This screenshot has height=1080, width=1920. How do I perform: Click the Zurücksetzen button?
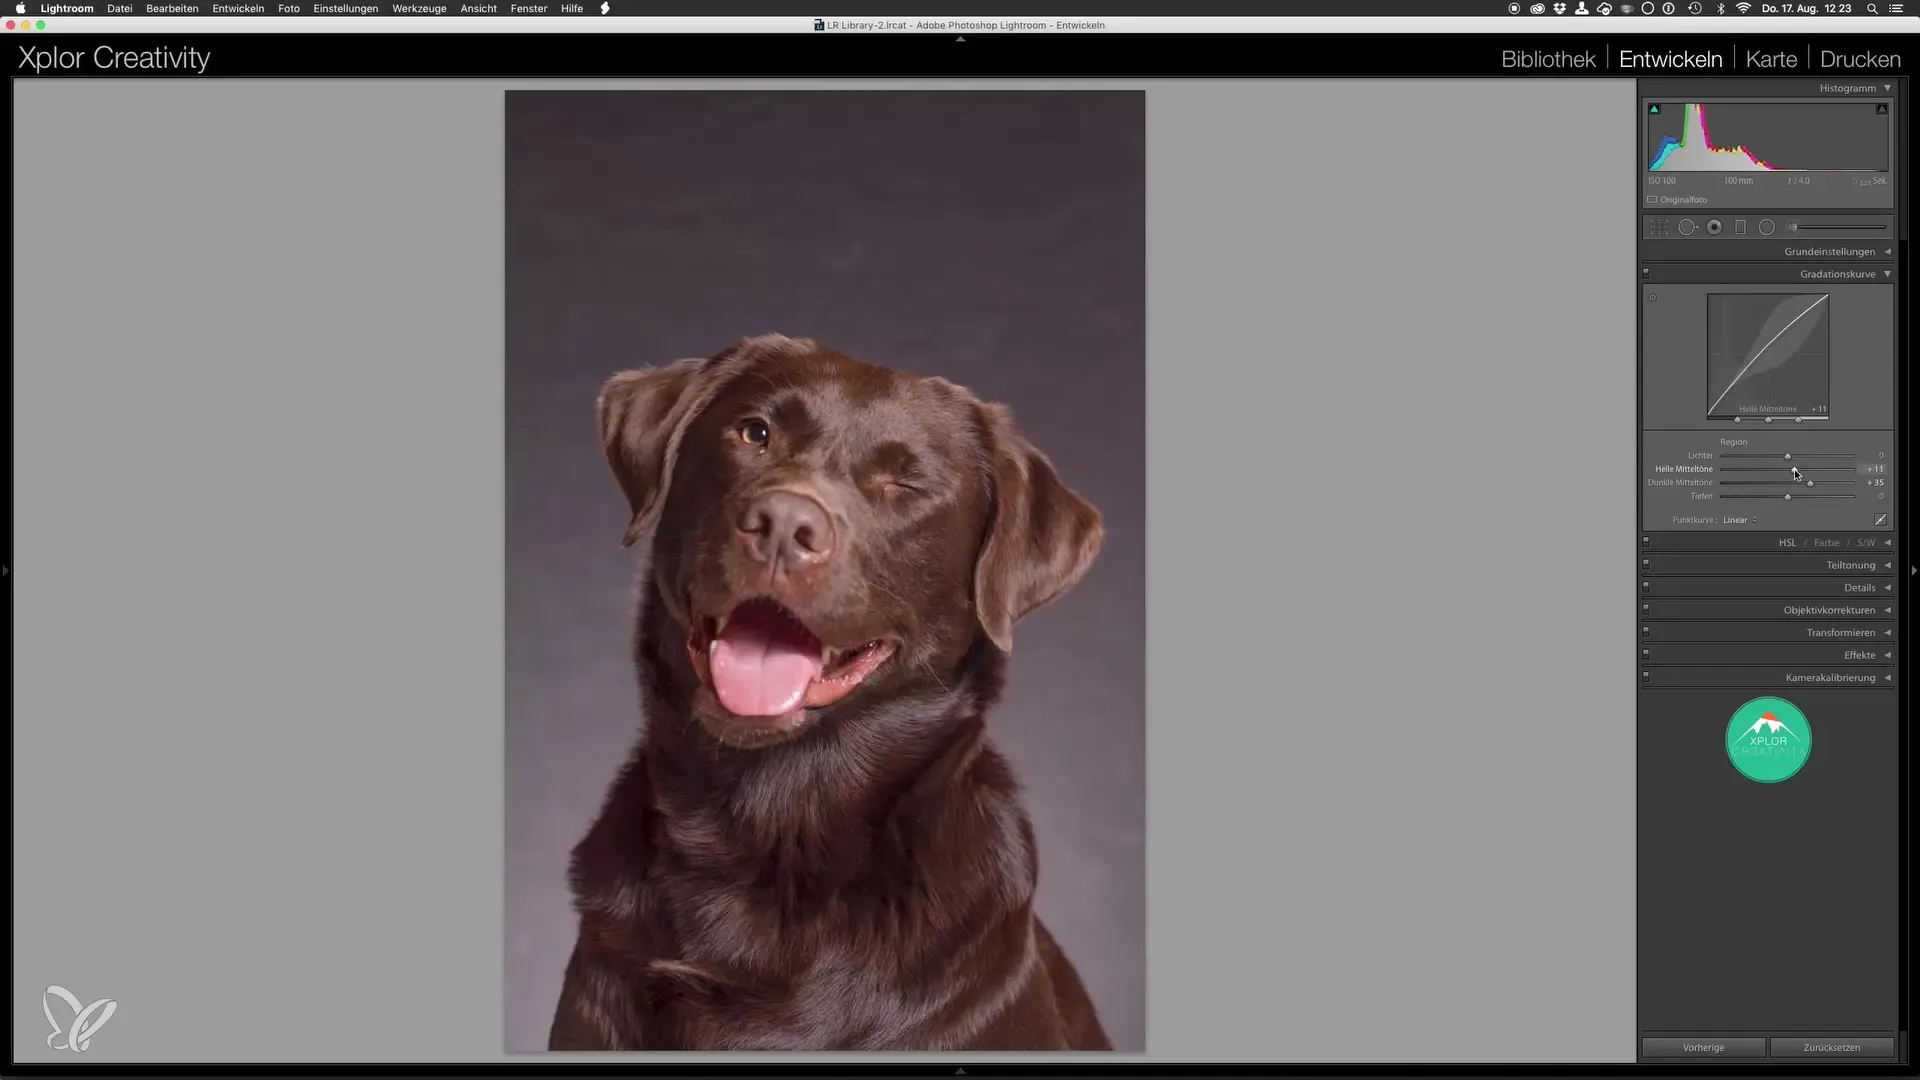(1831, 1047)
